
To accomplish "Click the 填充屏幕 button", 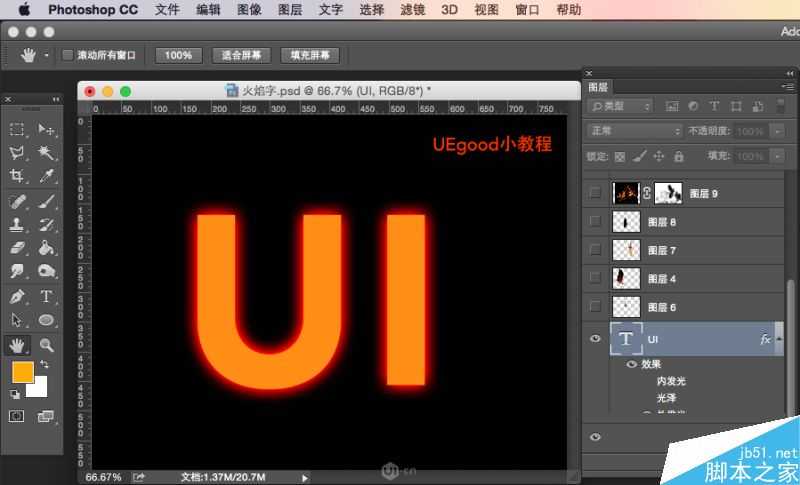I will coord(310,55).
